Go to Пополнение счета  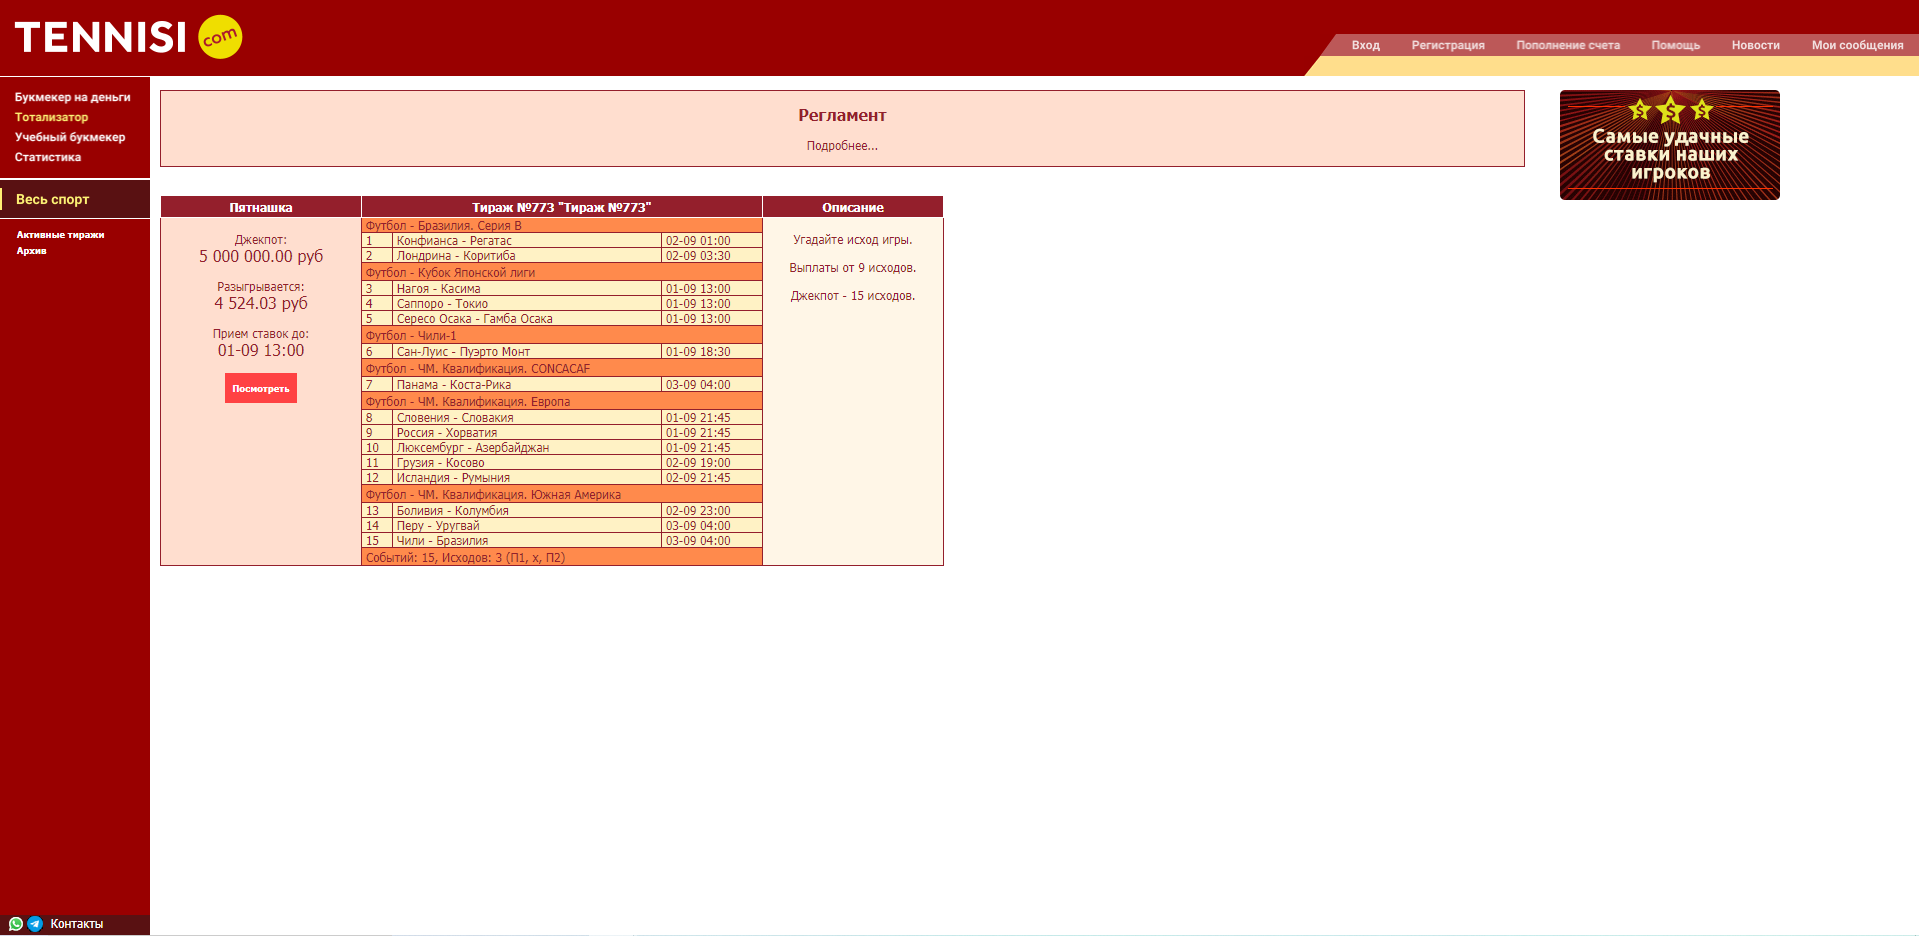coord(1567,45)
